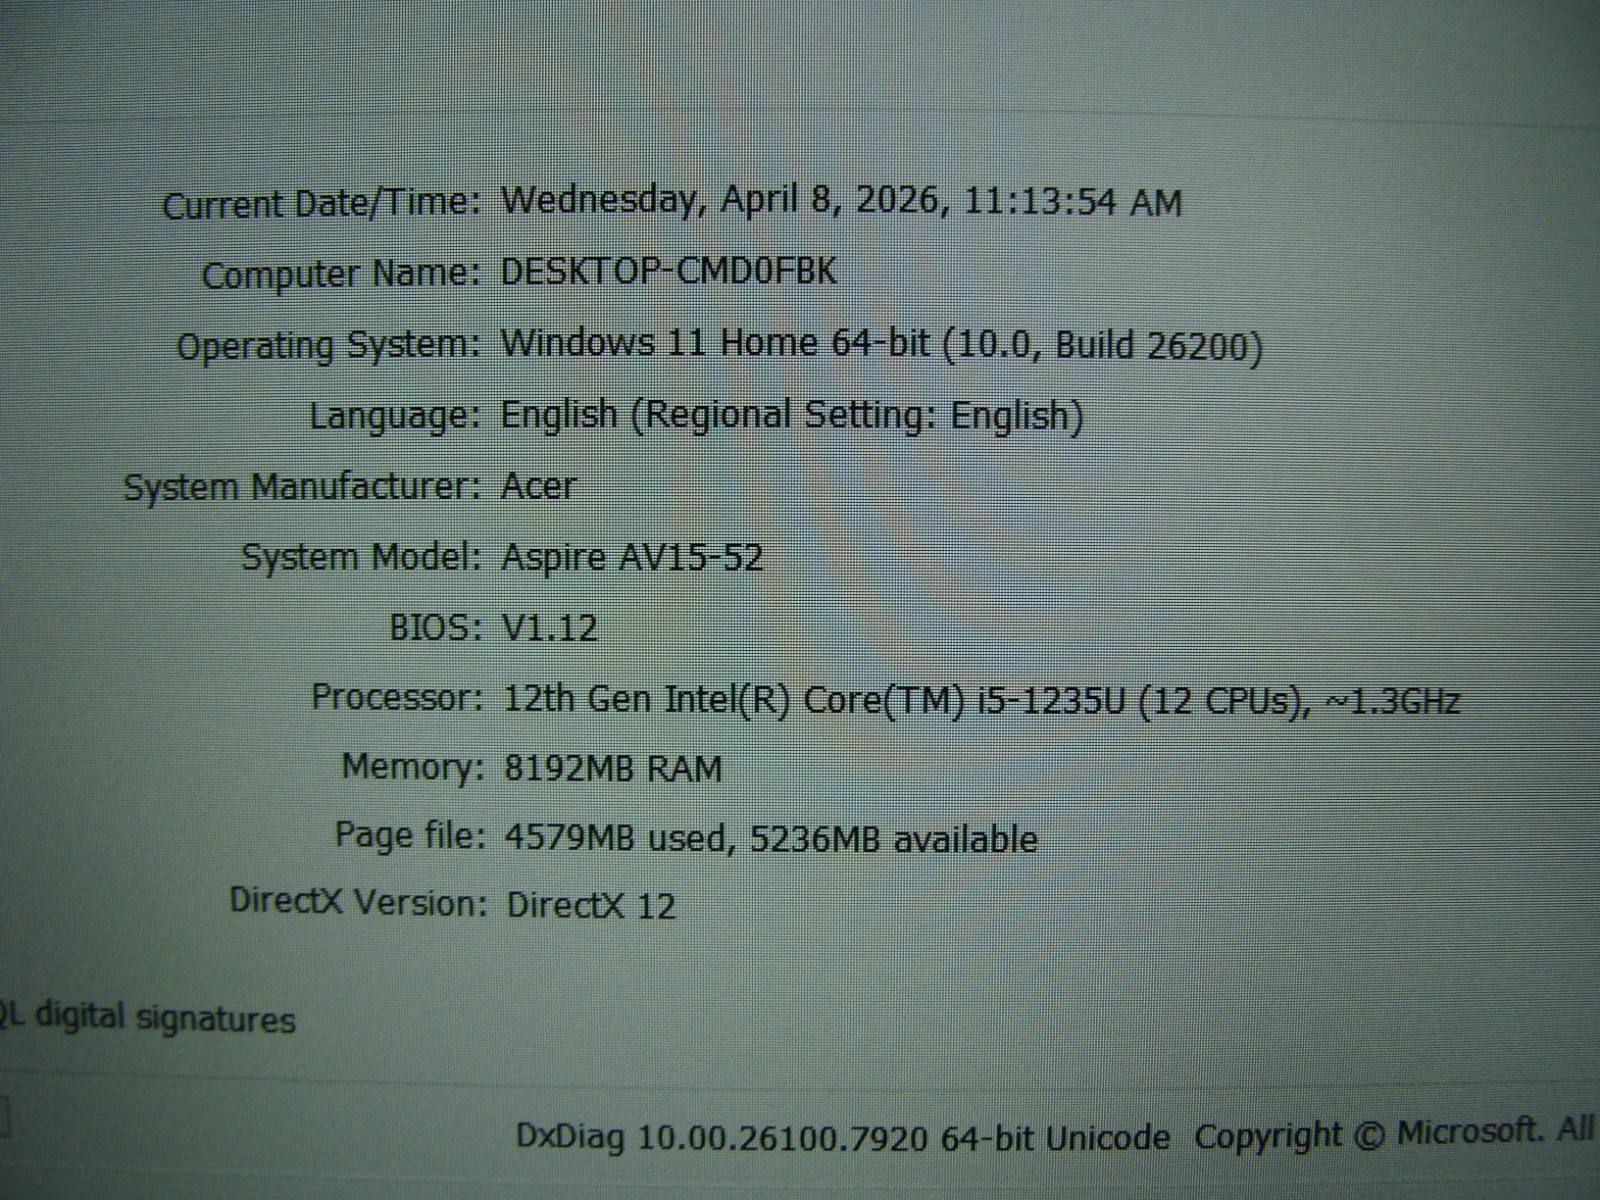Click the 4579MB used, 5236MB available value
1600x1200 pixels.
click(x=771, y=838)
